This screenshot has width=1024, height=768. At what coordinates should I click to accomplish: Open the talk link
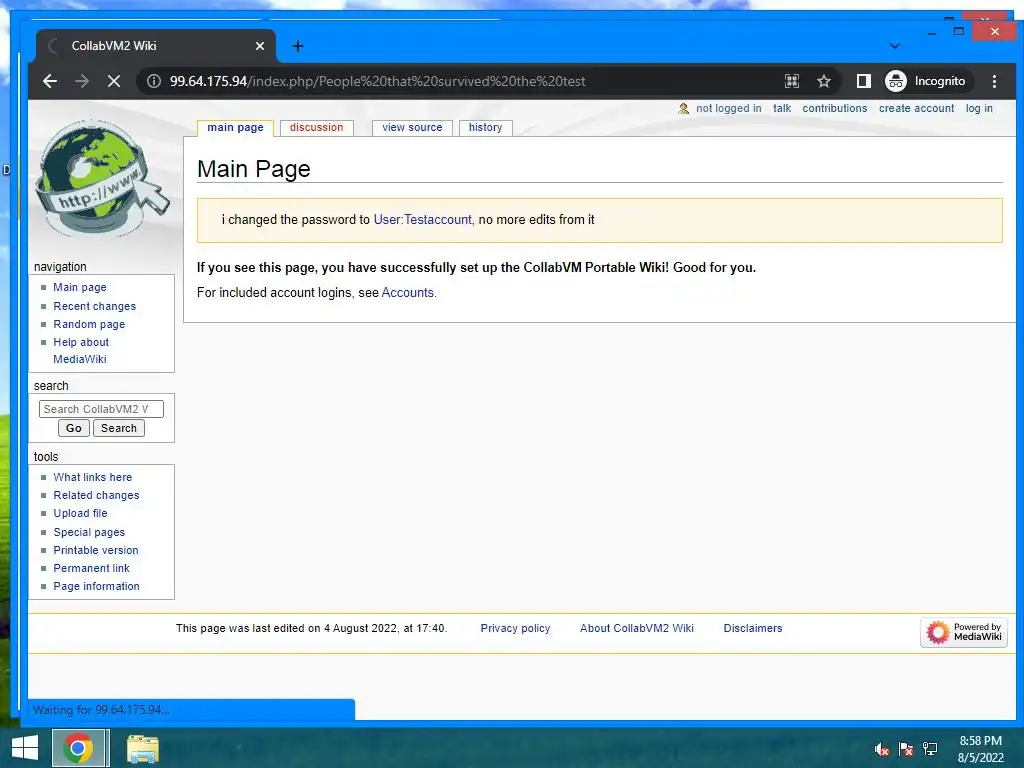click(x=782, y=108)
